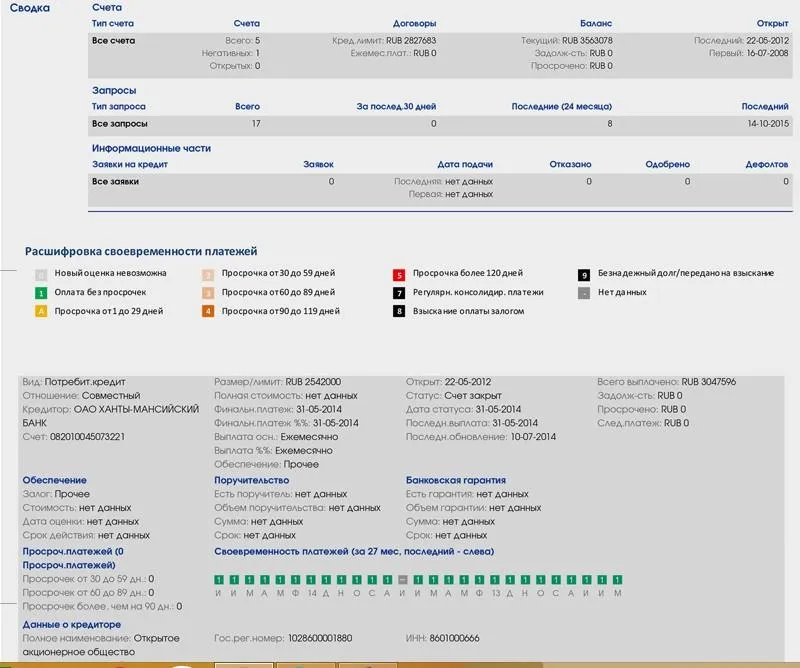Screen dimensions: 800x668
Task: Select the "Все запросы" row
Action: [x=119, y=123]
